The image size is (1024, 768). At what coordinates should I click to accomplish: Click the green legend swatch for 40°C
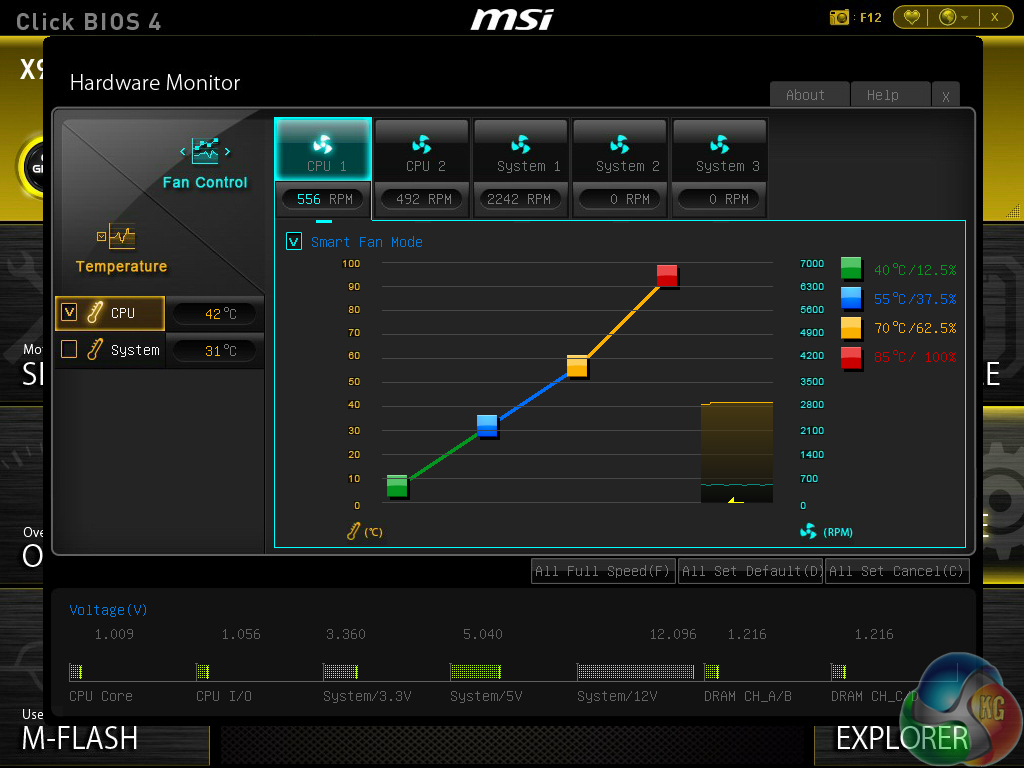pos(851,268)
